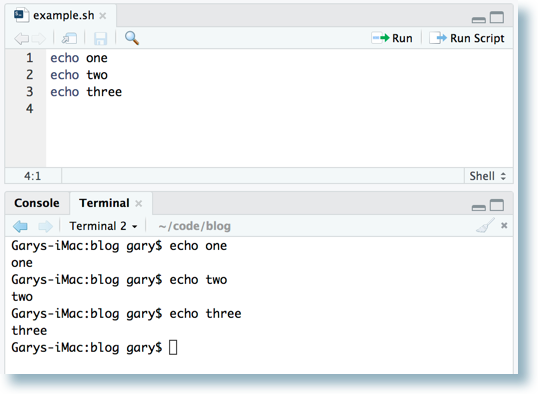
Task: Click the Run Script button
Action: [x=467, y=38]
